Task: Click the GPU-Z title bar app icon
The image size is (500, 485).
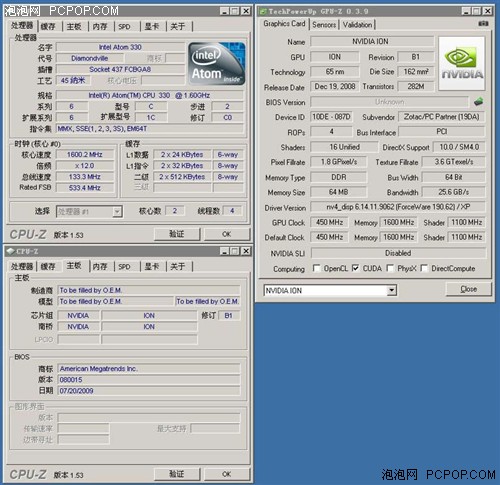Action: click(x=263, y=11)
